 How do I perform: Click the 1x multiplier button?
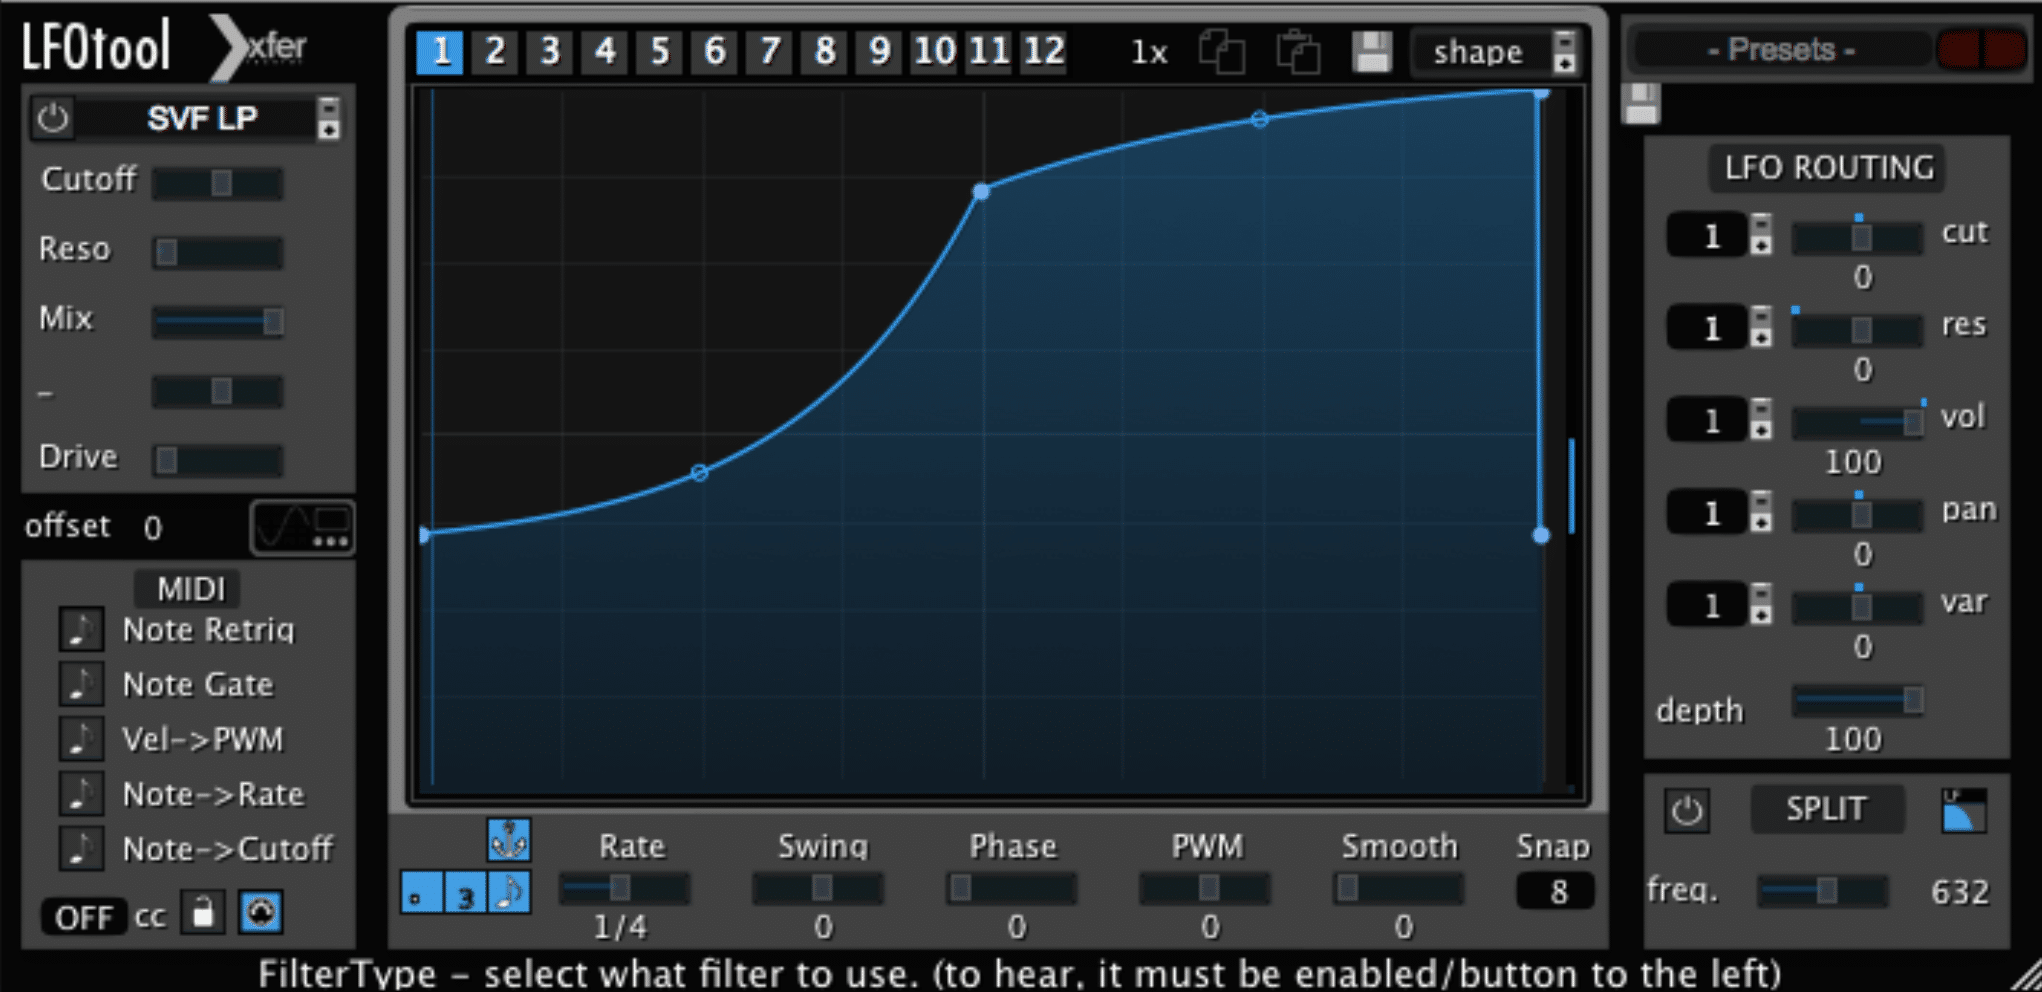[1149, 52]
